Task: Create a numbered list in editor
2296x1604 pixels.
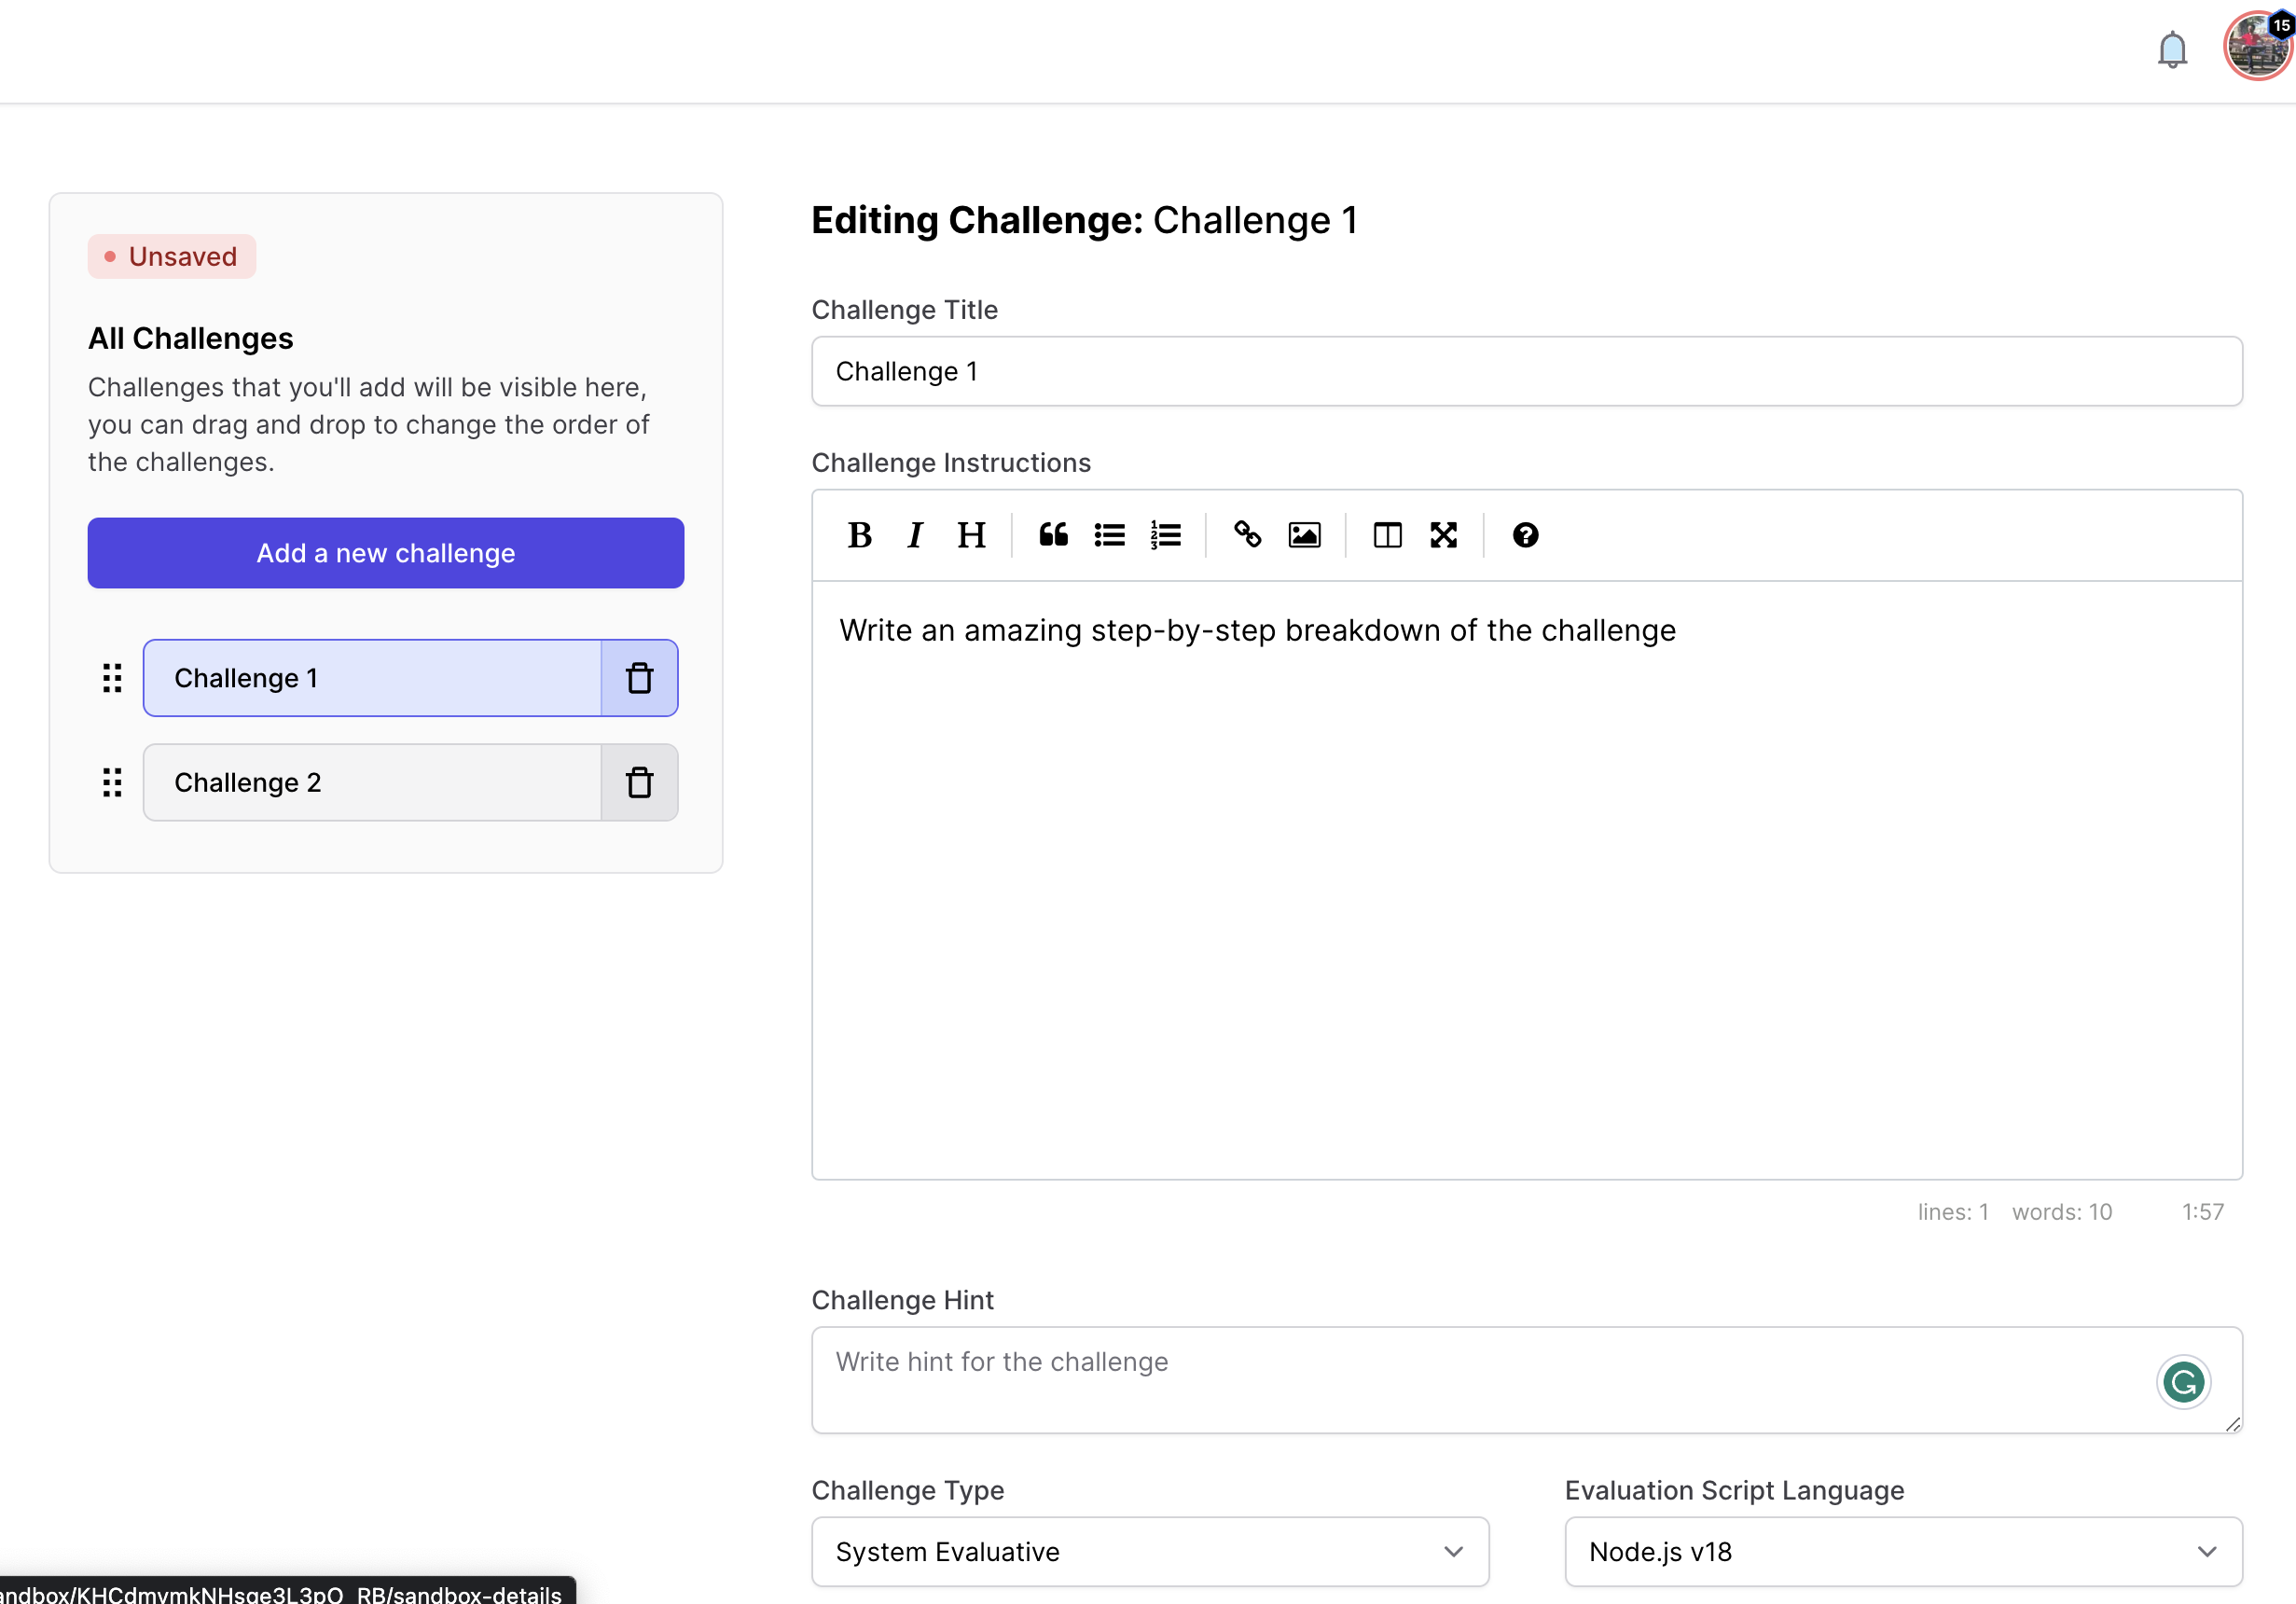Action: [x=1165, y=535]
